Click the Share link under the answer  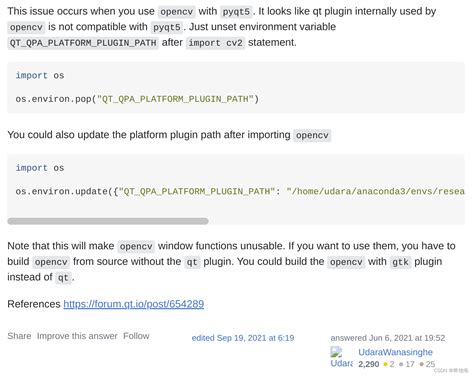19,336
